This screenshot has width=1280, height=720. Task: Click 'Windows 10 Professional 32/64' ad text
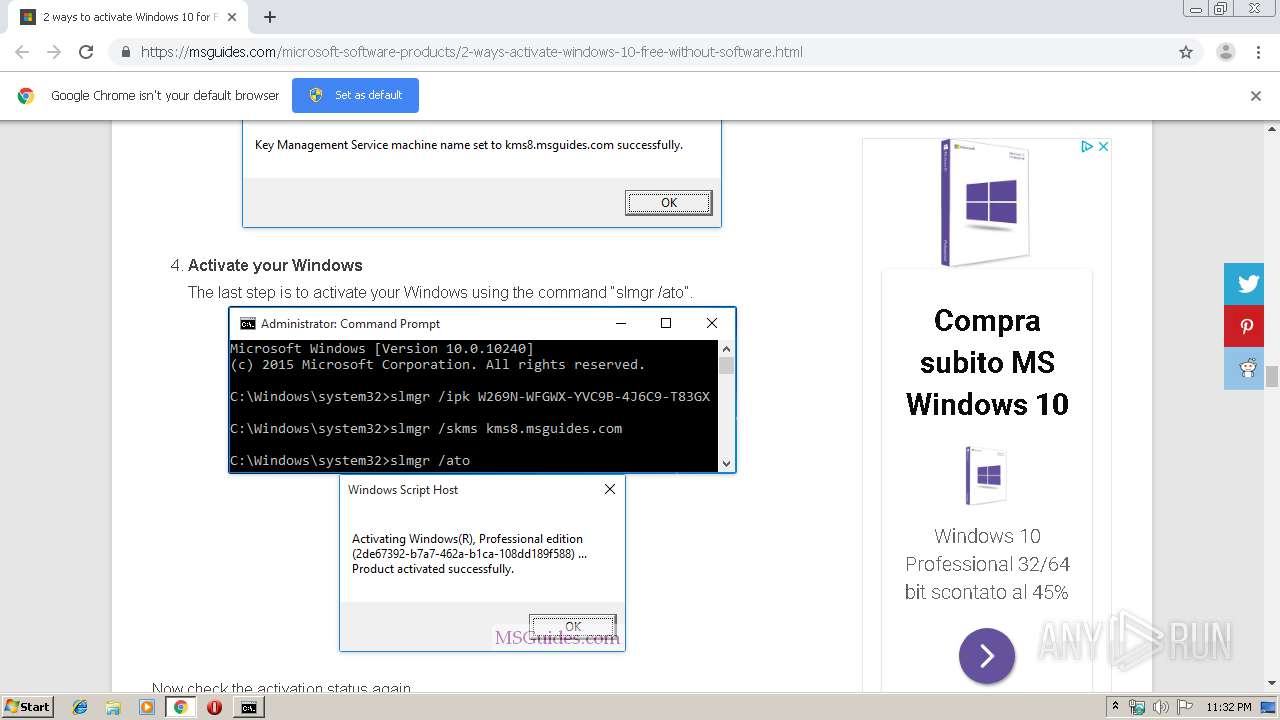coord(987,564)
